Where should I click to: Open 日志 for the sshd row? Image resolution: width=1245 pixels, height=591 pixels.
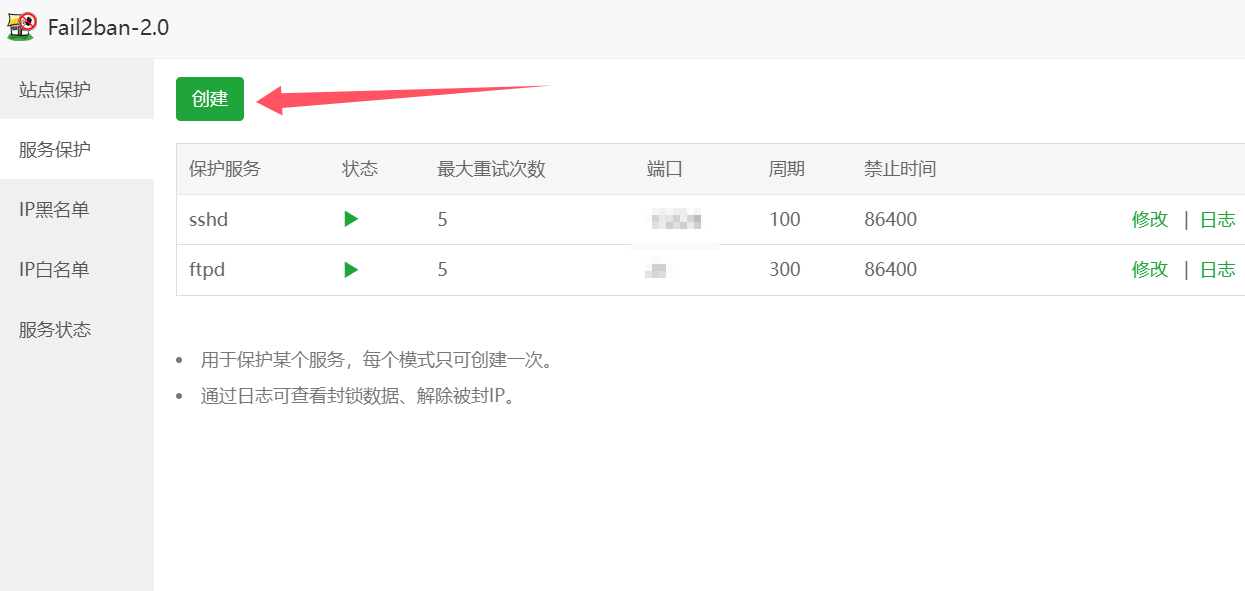click(x=1217, y=220)
